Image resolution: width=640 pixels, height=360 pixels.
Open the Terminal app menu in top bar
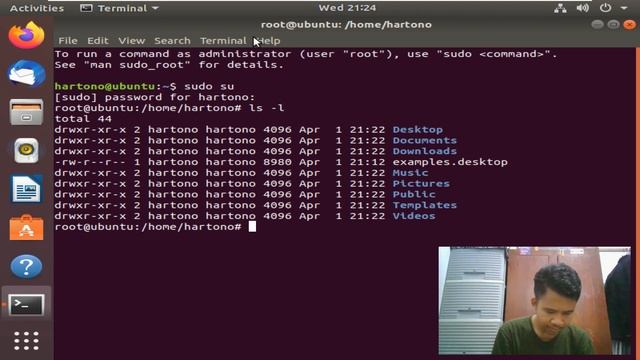(119, 8)
